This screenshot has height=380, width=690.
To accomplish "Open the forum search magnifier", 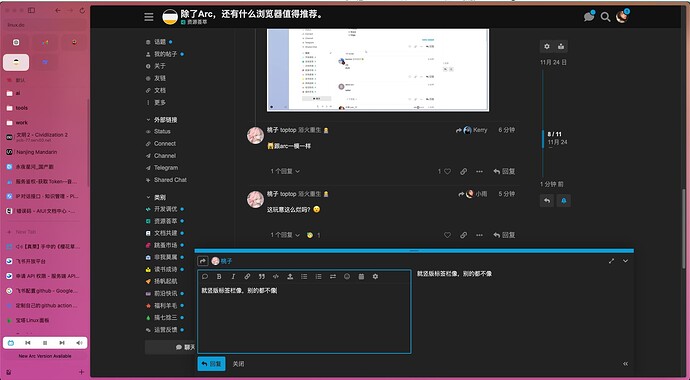I will point(606,17).
